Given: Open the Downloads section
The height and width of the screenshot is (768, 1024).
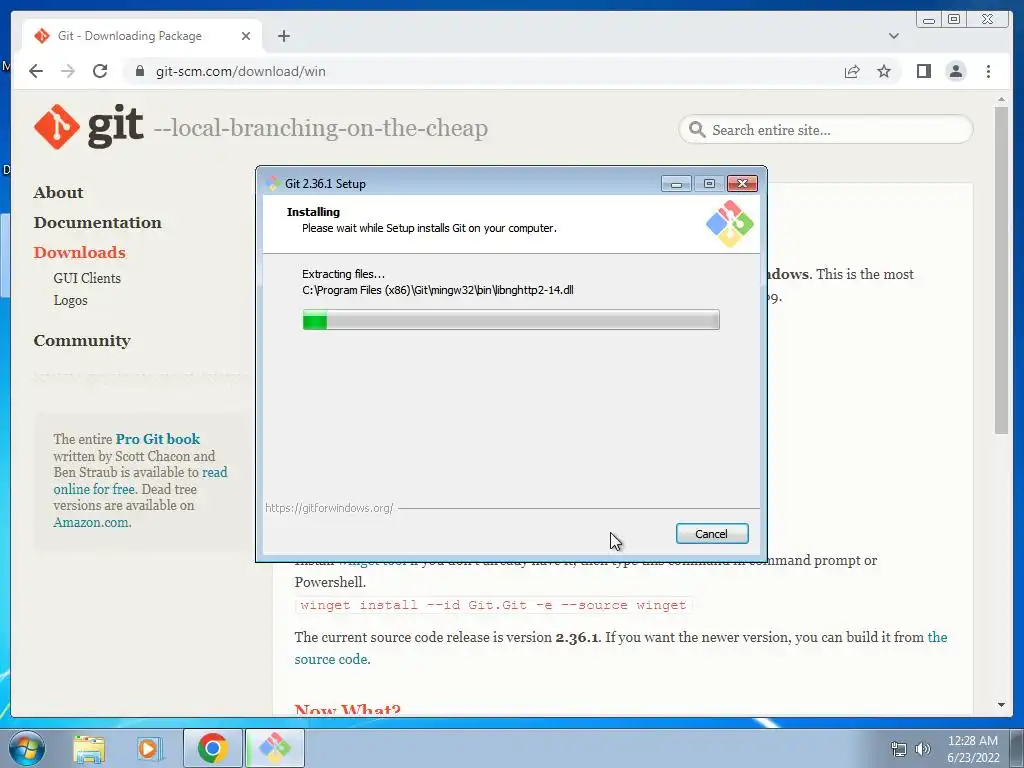Looking at the screenshot, I should (79, 253).
